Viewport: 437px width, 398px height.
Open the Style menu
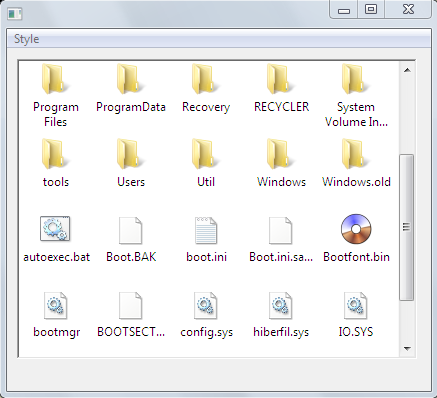click(26, 39)
